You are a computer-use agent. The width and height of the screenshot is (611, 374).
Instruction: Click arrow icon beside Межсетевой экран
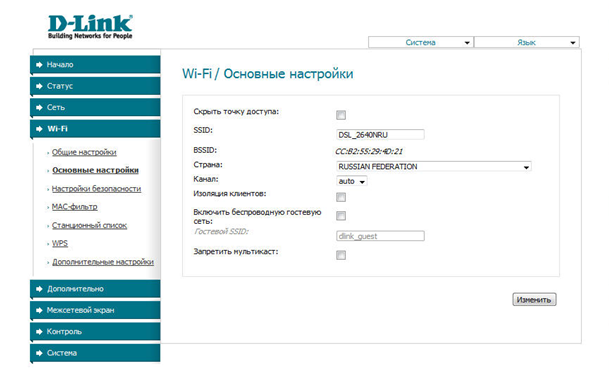[x=39, y=310]
